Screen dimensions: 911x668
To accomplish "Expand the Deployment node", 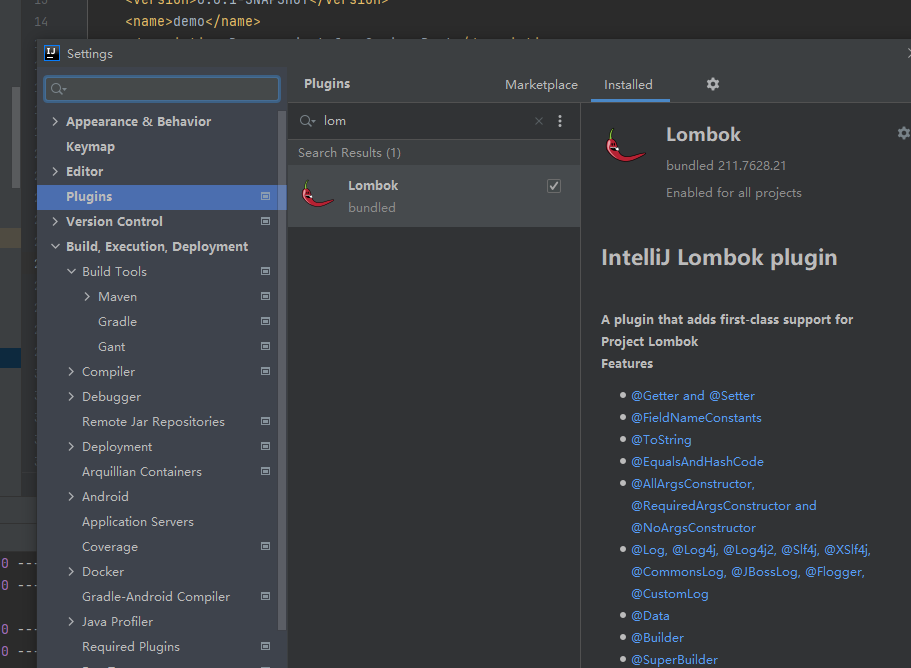I will tap(71, 446).
